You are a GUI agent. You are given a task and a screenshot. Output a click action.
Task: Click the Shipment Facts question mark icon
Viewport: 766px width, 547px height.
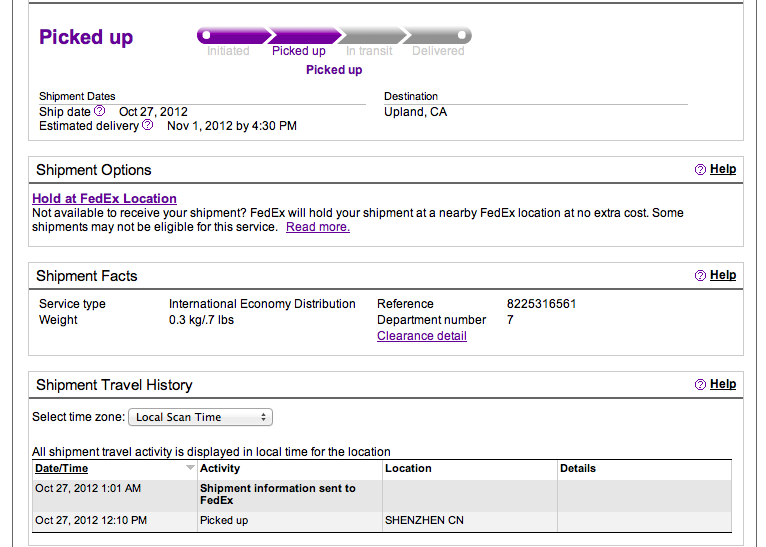(x=700, y=276)
